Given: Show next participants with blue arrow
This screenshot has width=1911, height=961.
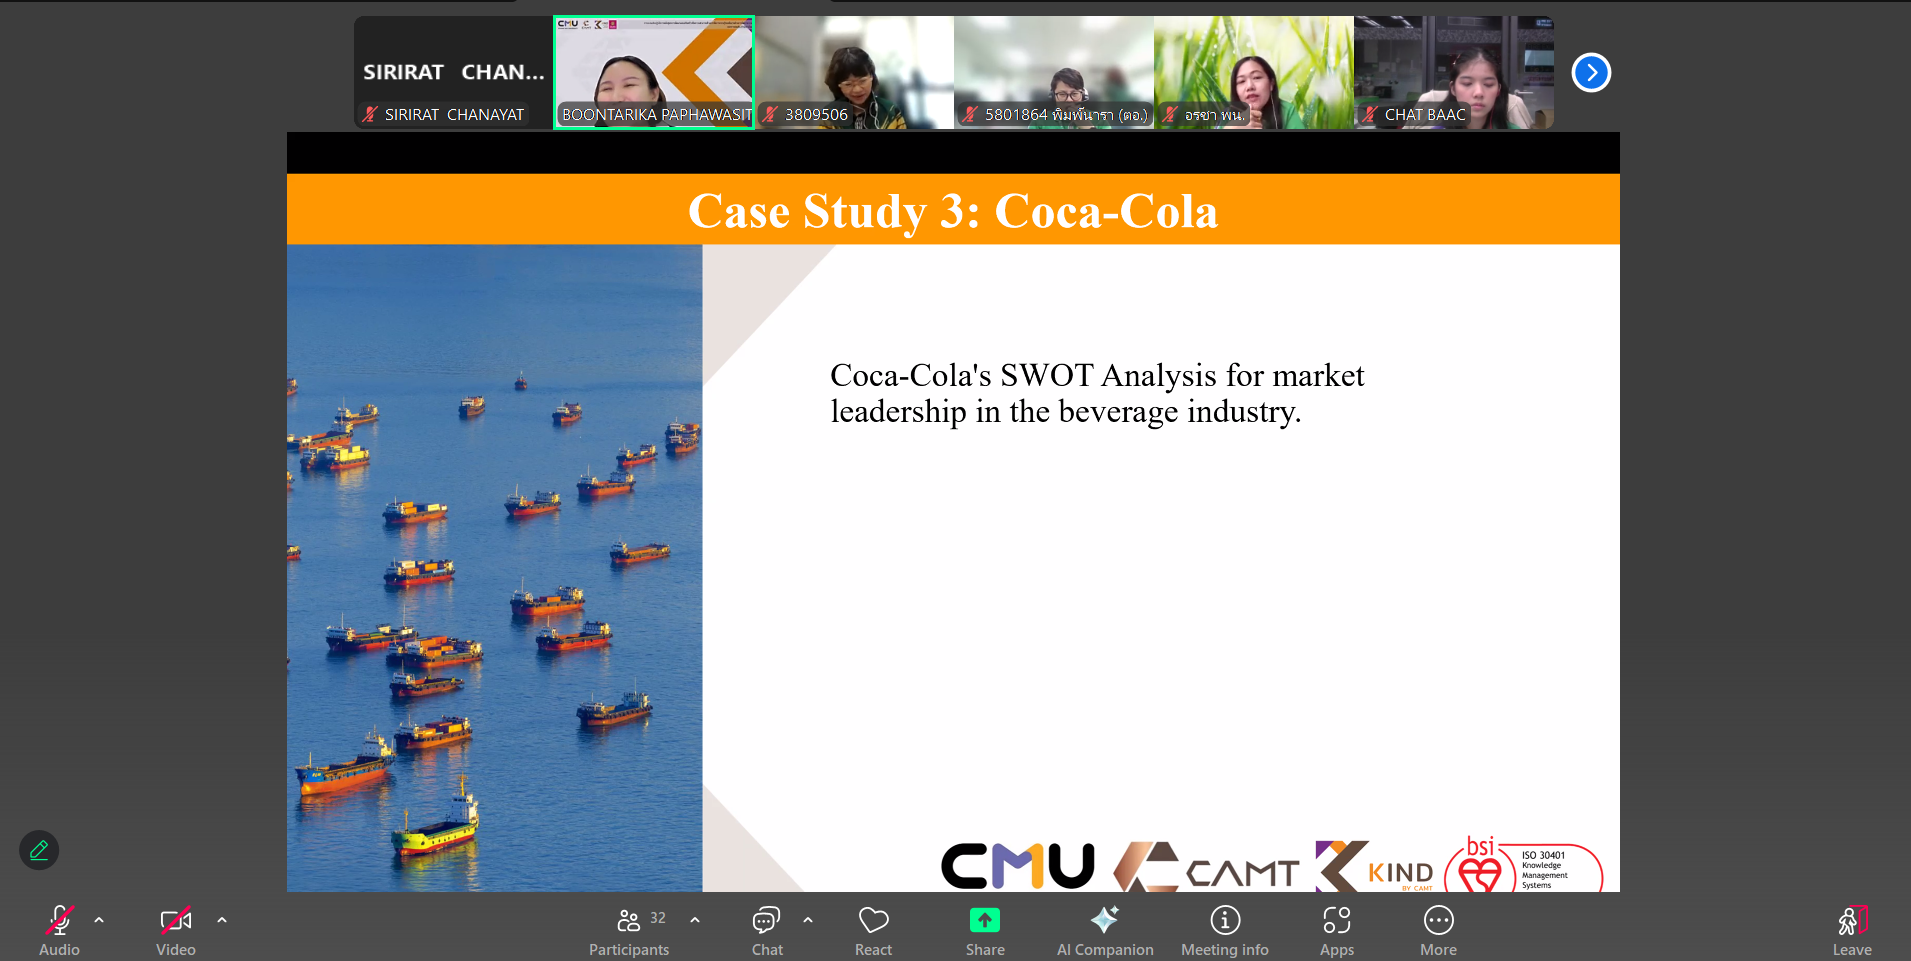Looking at the screenshot, I should [1591, 73].
